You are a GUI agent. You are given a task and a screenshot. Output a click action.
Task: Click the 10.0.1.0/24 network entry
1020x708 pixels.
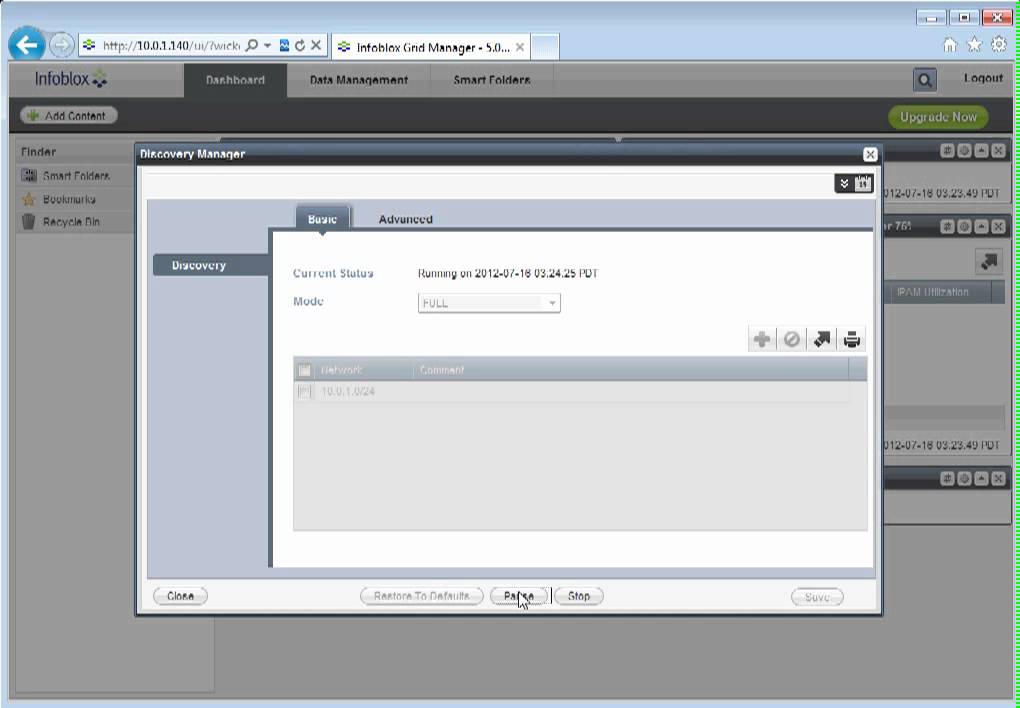[x=348, y=392]
